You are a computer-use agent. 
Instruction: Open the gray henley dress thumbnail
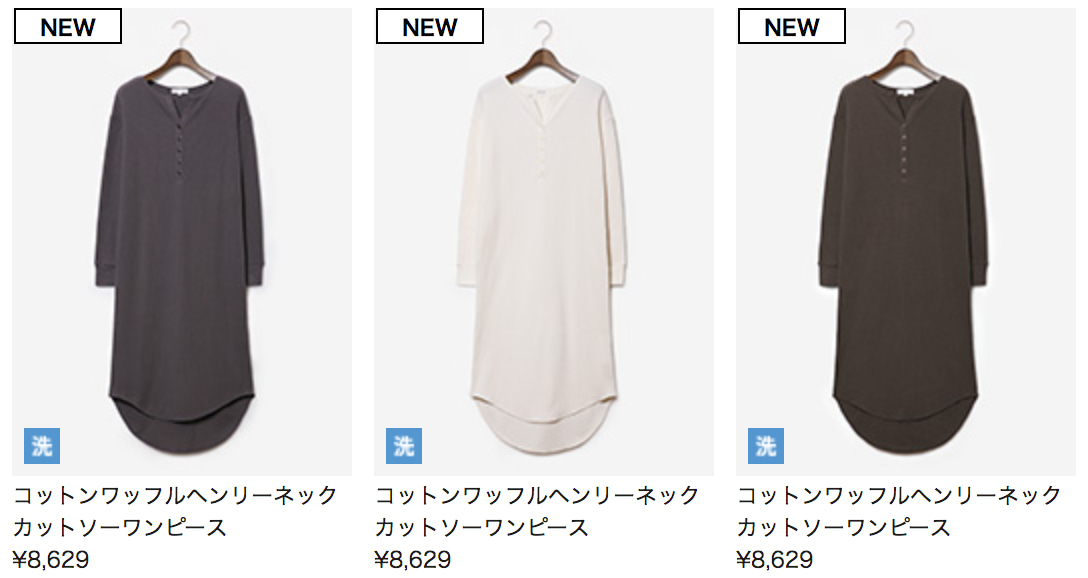click(182, 241)
